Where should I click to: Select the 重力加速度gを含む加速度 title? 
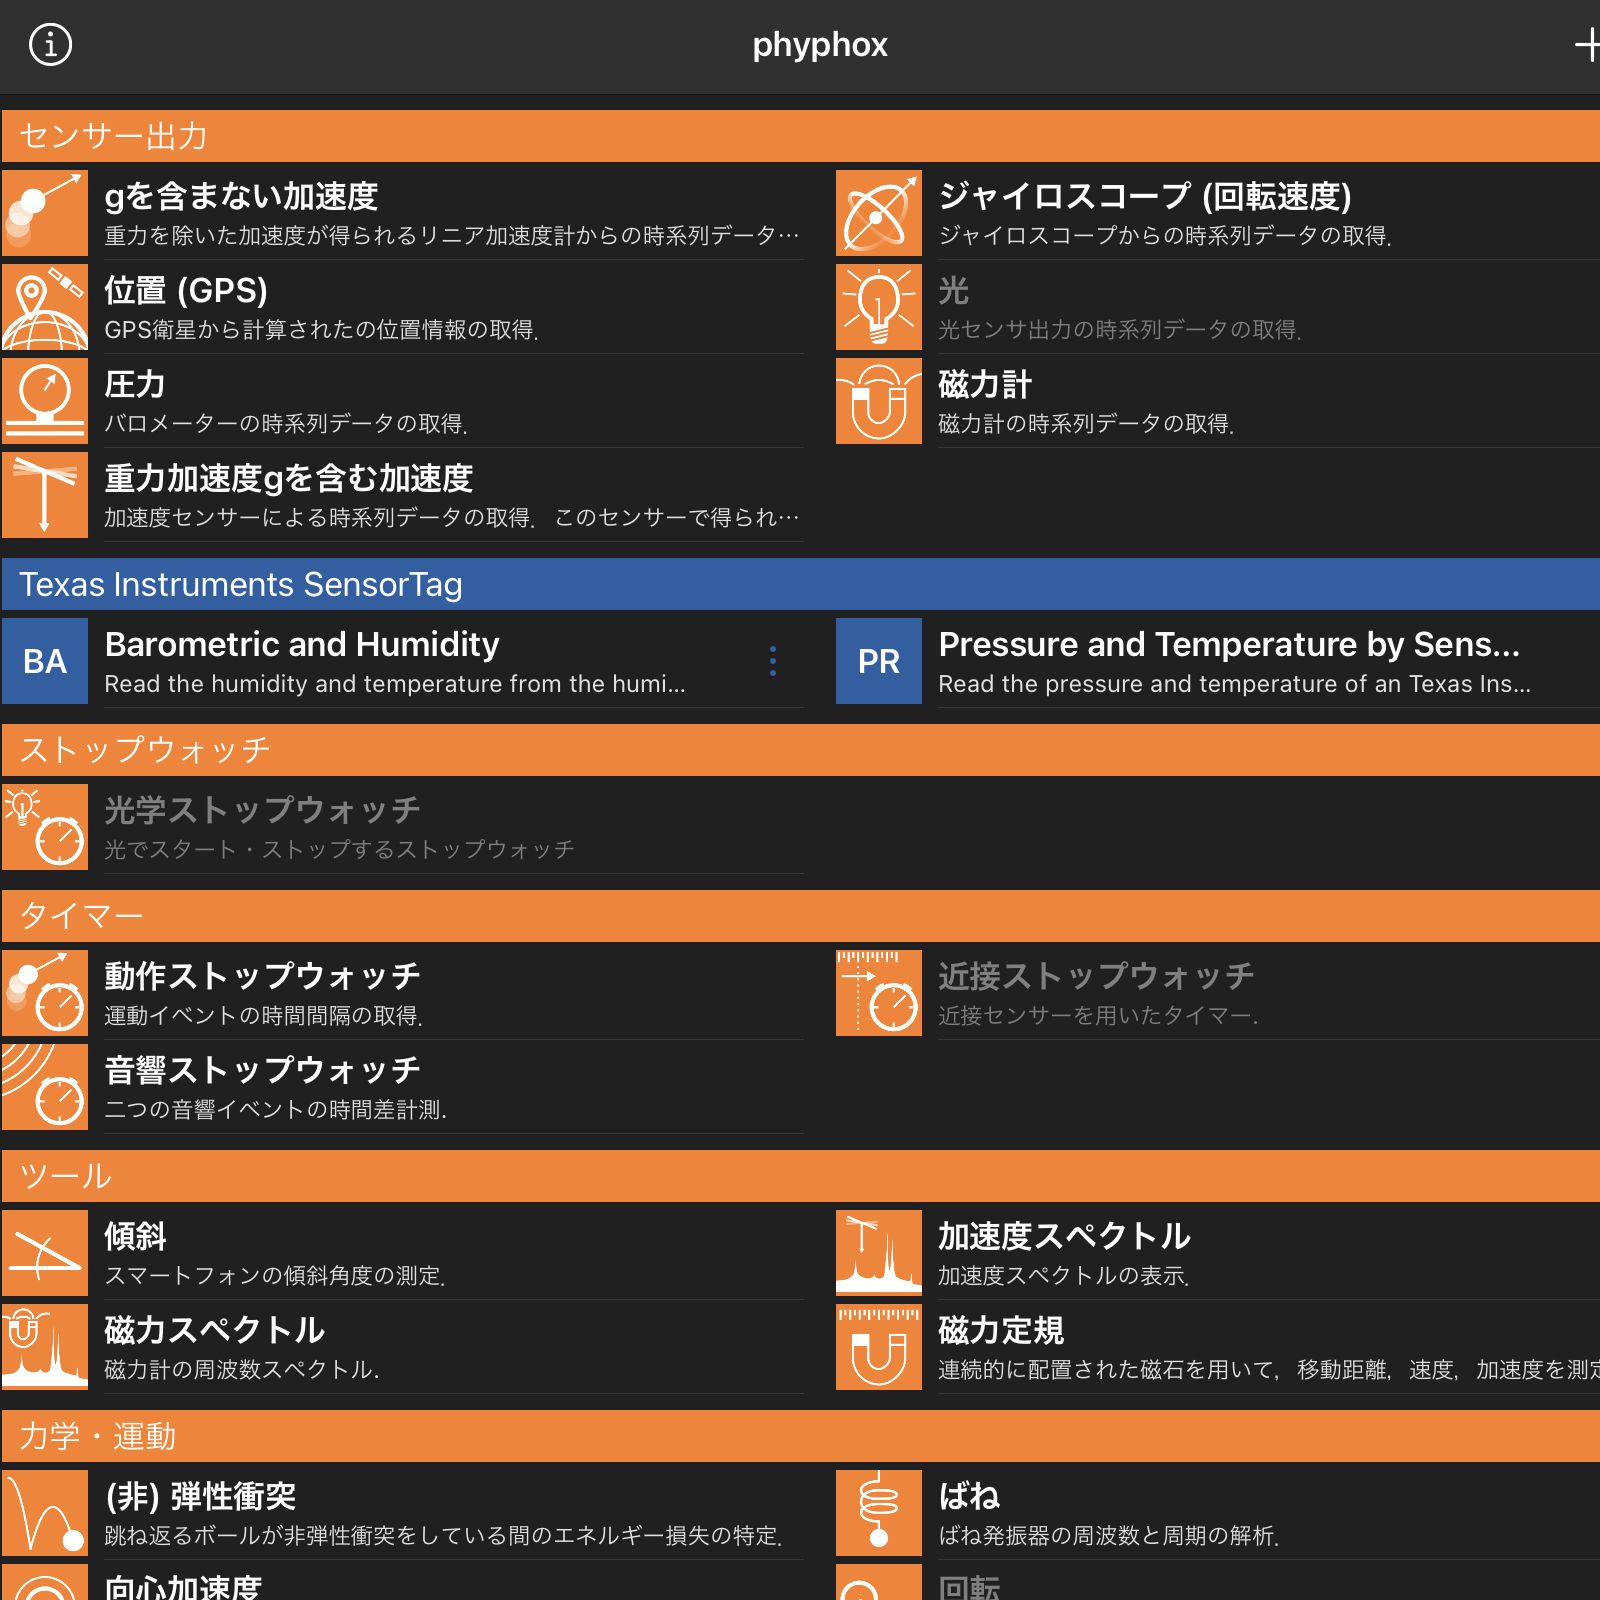pos(289,478)
